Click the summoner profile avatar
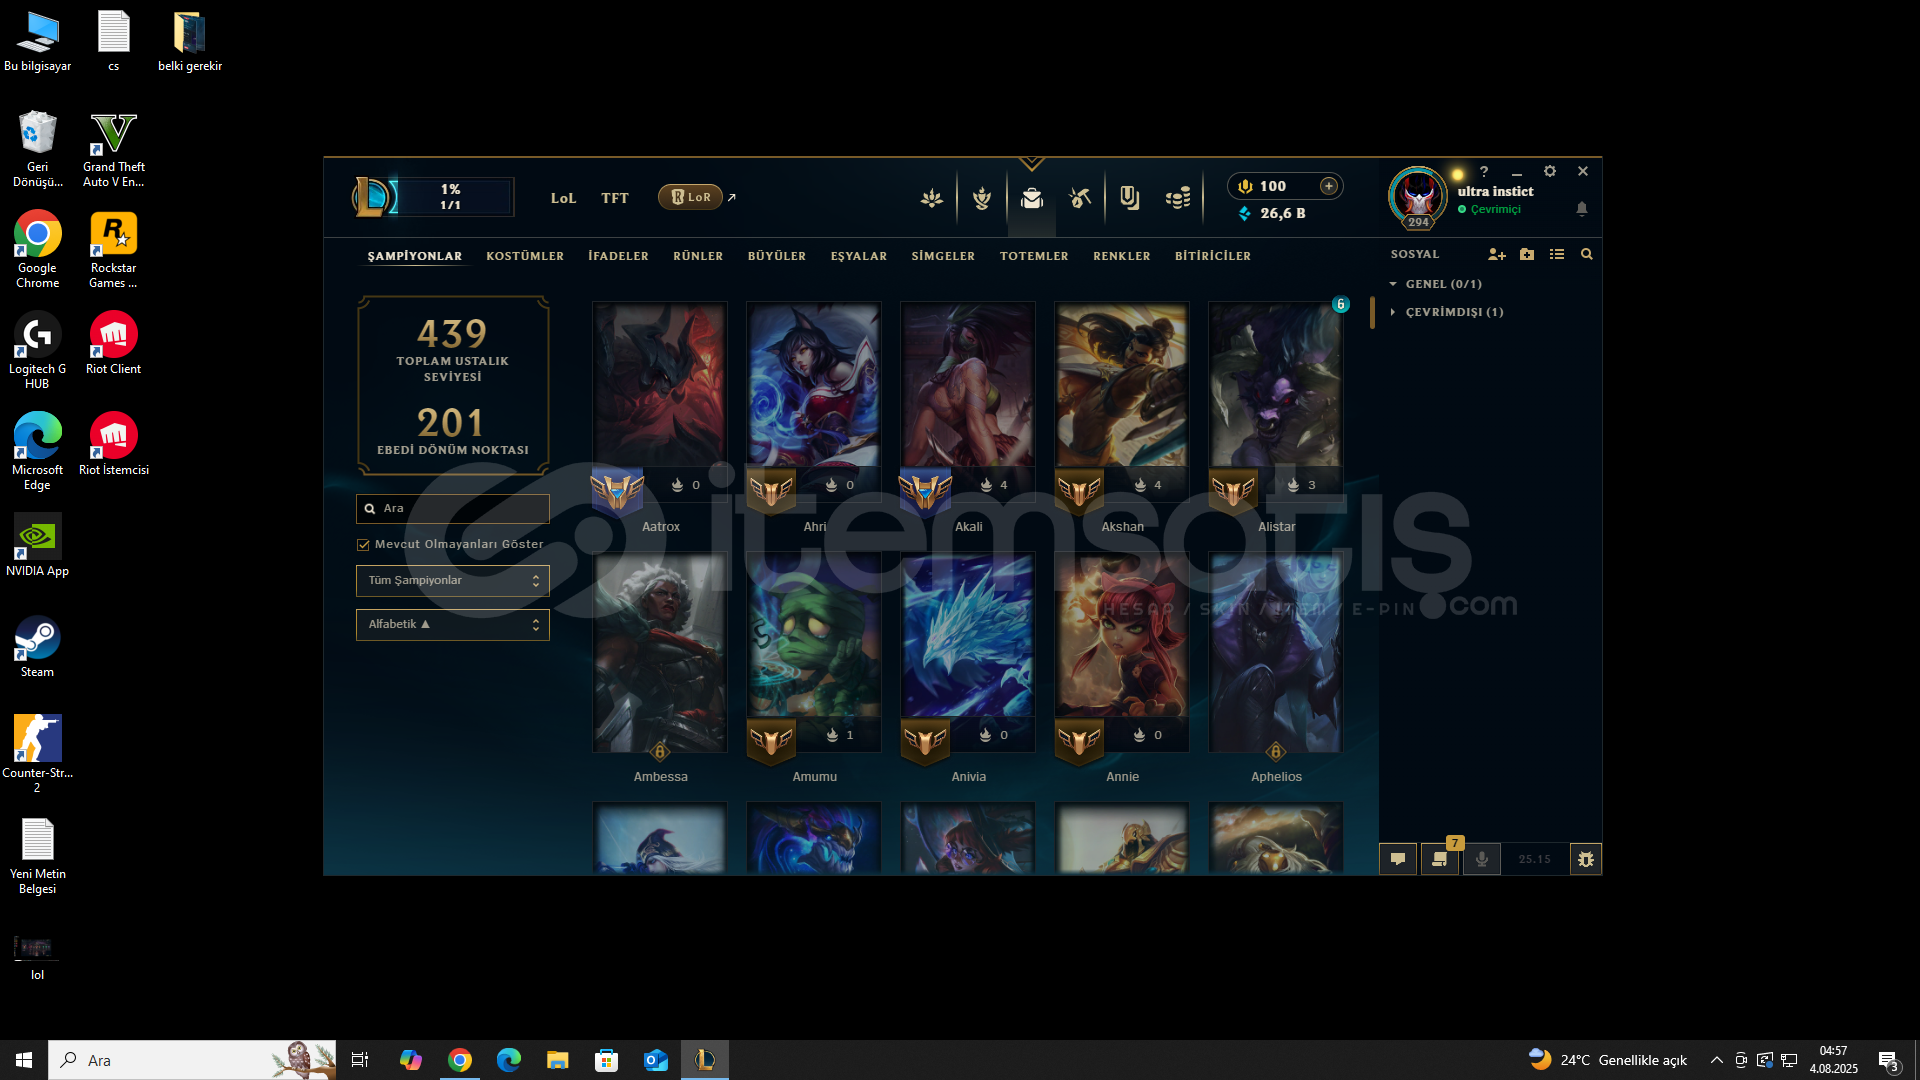Image resolution: width=1920 pixels, height=1080 pixels. (1418, 196)
